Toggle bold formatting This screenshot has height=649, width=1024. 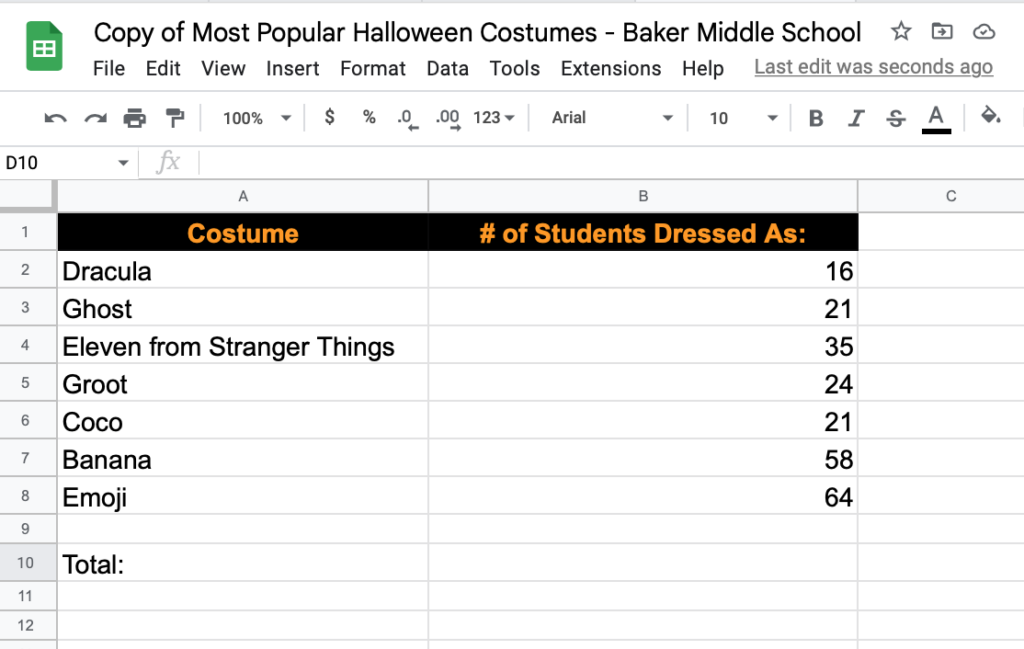tap(816, 117)
